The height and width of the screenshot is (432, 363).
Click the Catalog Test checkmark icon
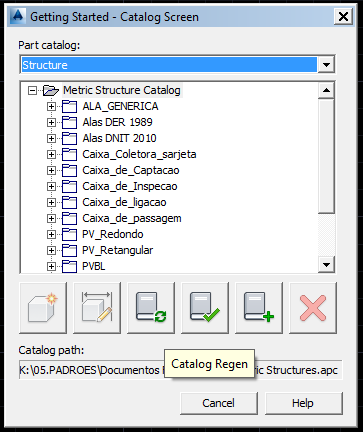[205, 308]
